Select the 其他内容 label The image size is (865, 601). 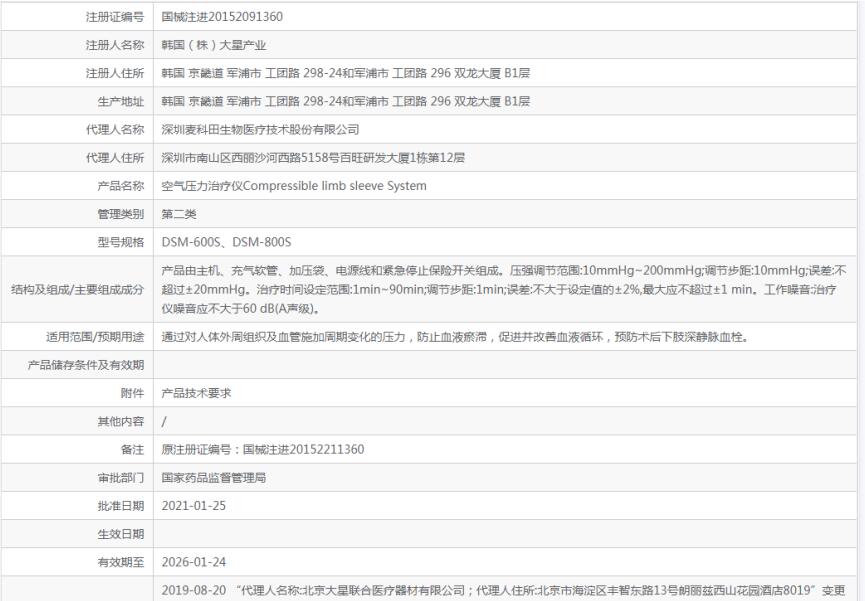click(x=121, y=421)
